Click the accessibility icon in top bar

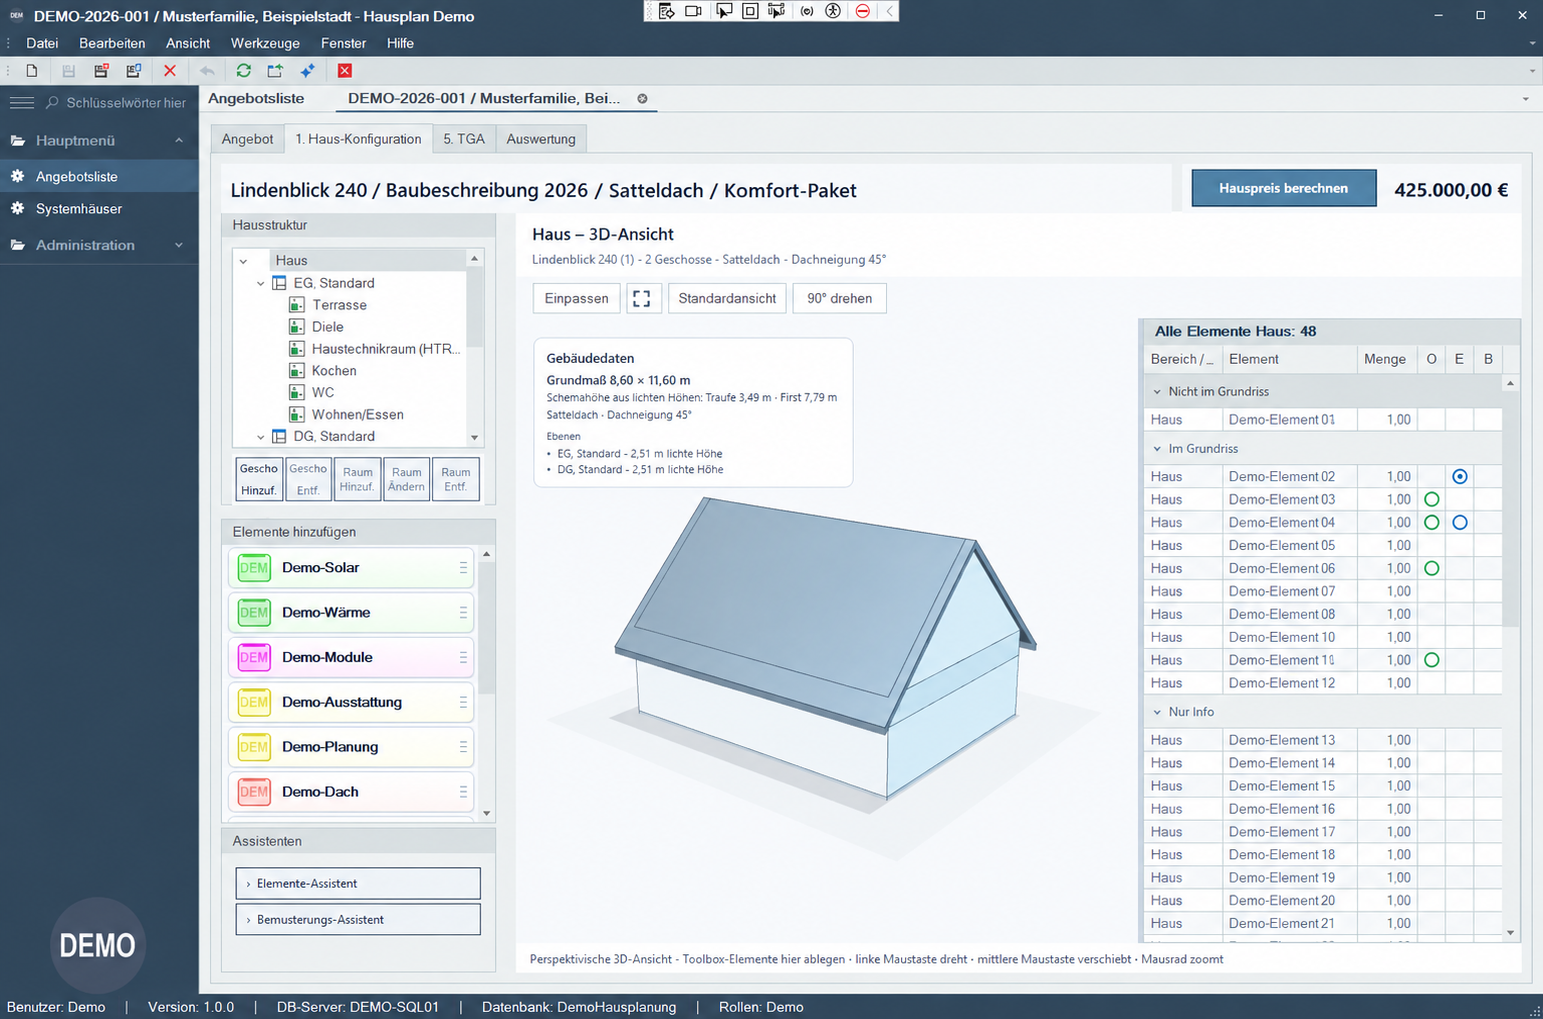point(833,11)
